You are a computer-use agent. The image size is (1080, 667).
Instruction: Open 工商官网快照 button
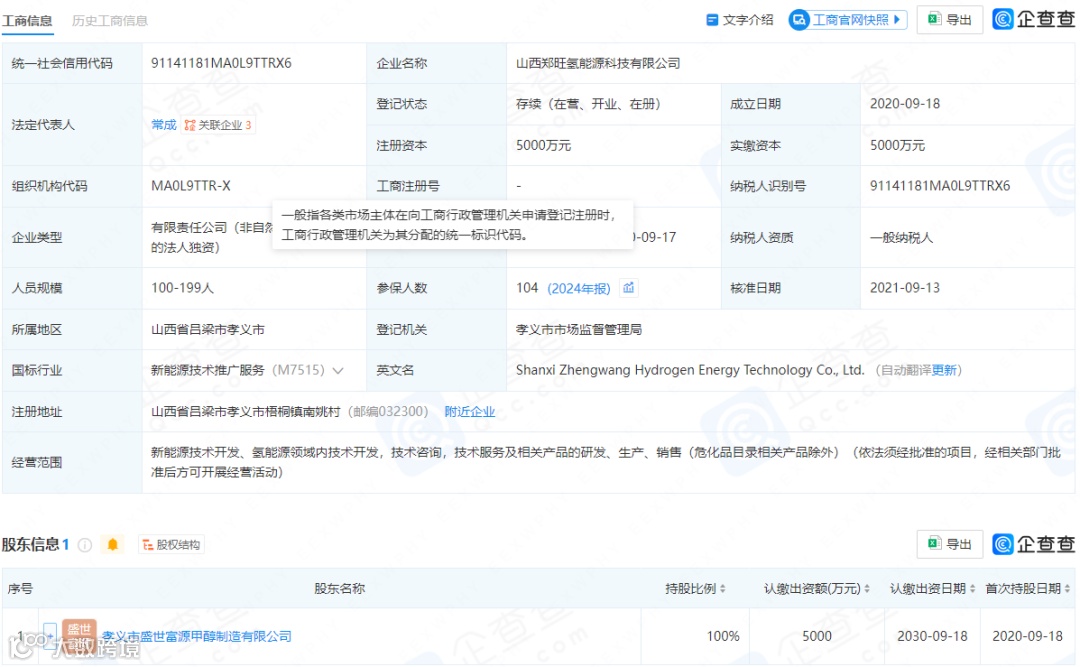[x=848, y=20]
